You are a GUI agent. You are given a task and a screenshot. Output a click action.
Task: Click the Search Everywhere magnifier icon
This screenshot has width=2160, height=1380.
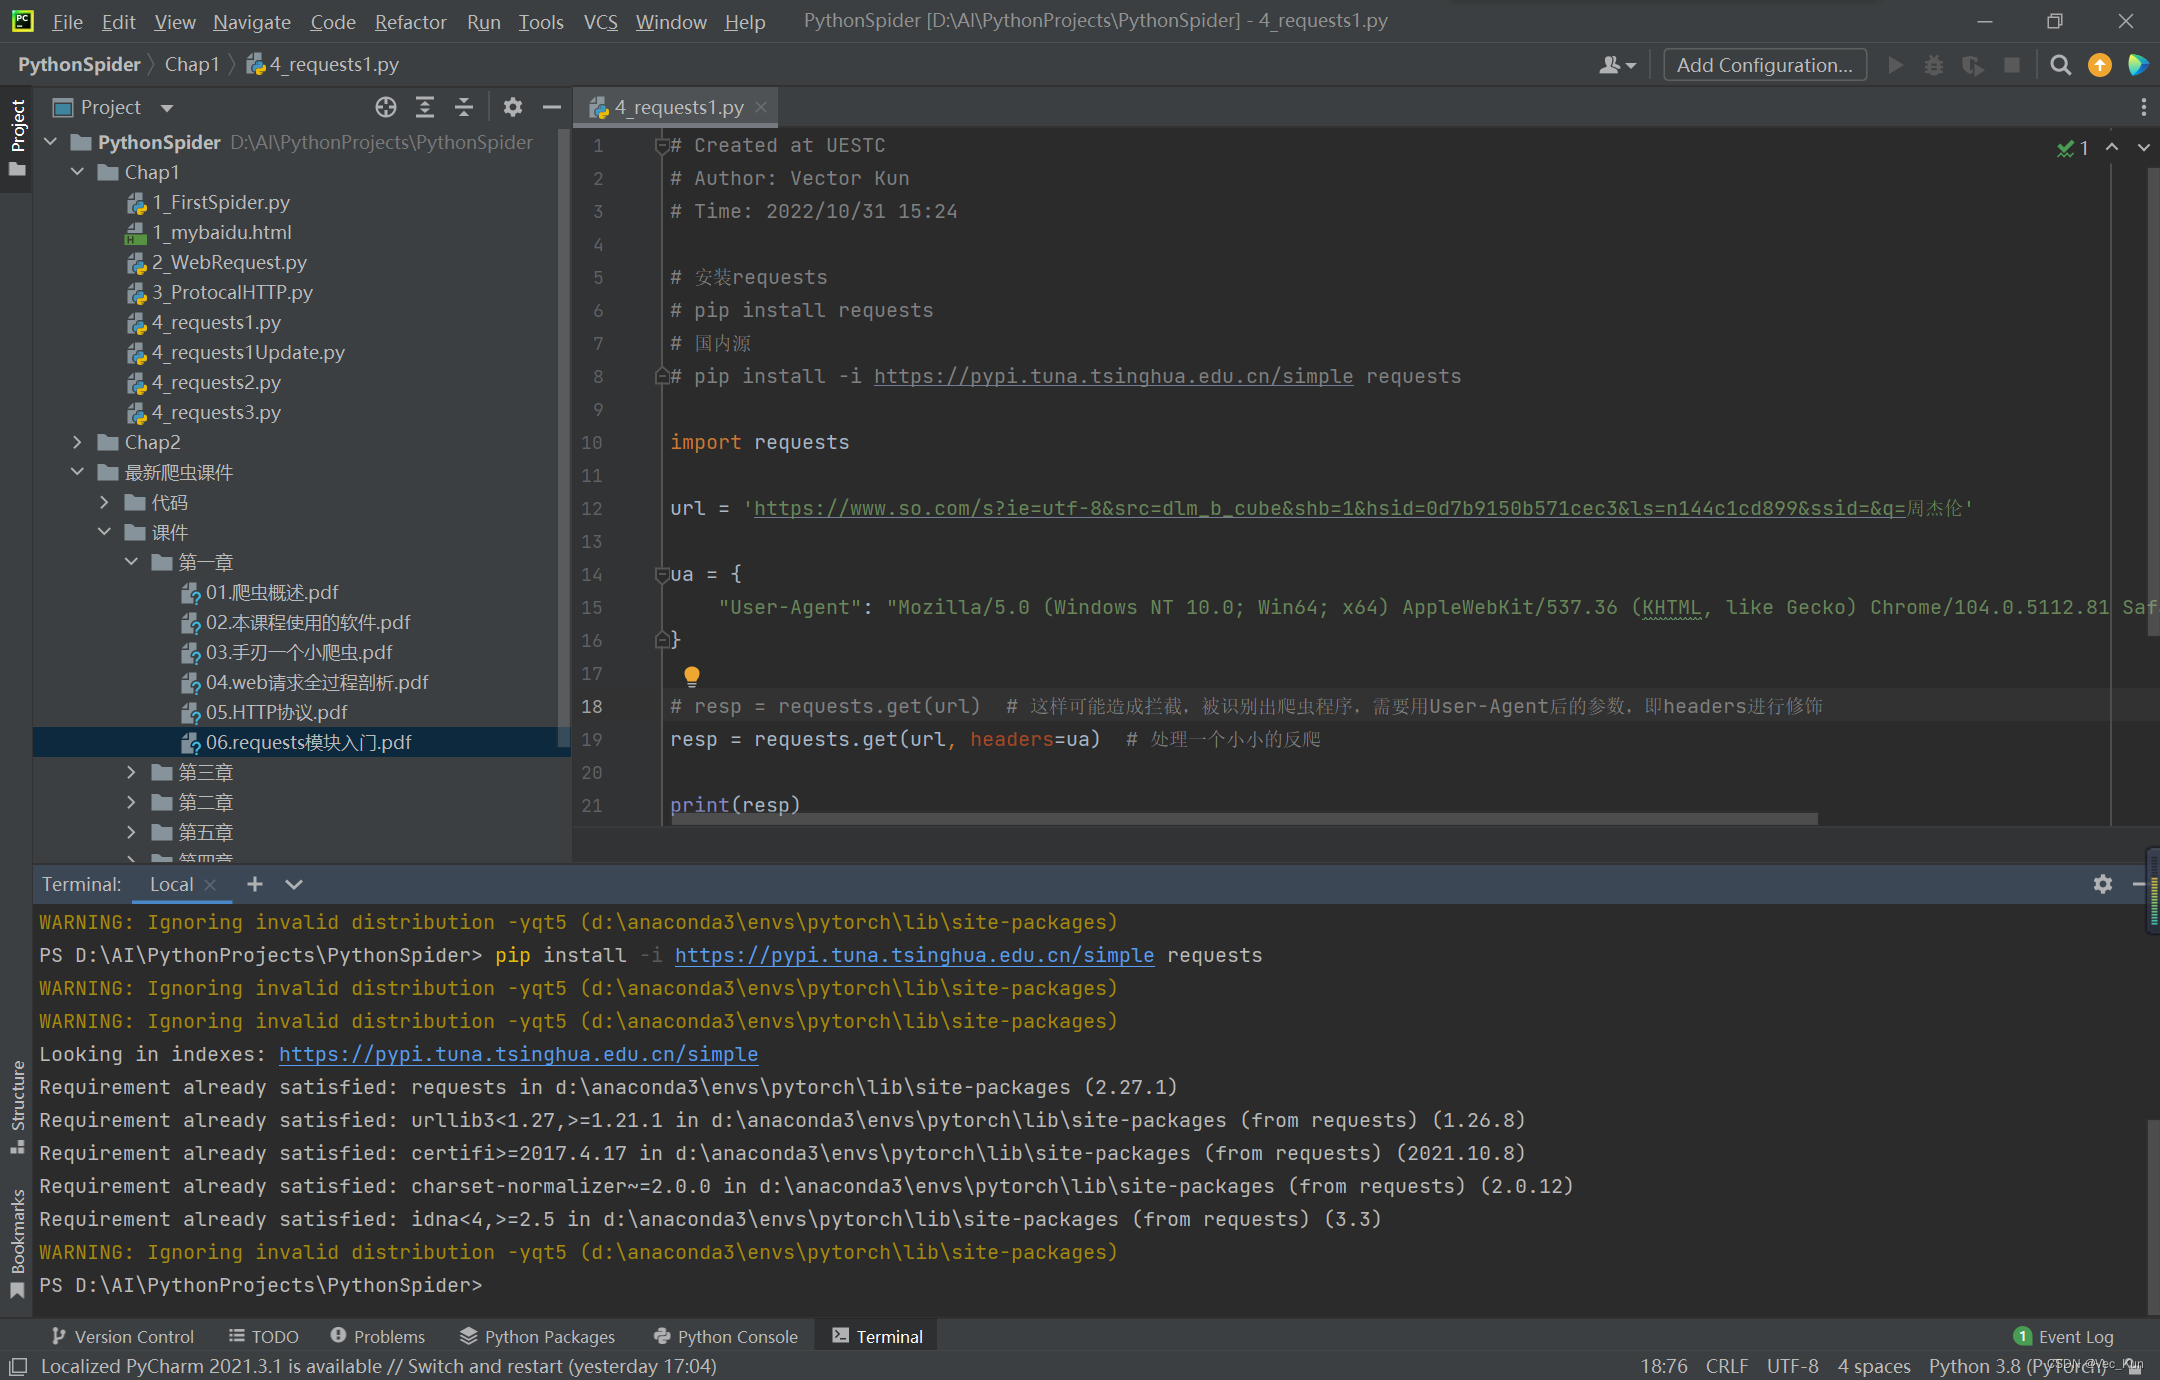tap(2060, 65)
